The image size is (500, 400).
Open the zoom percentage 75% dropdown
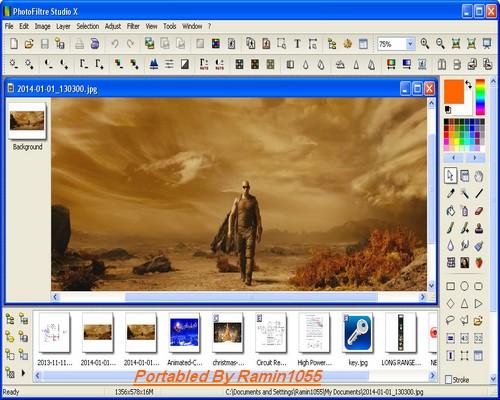pos(411,44)
